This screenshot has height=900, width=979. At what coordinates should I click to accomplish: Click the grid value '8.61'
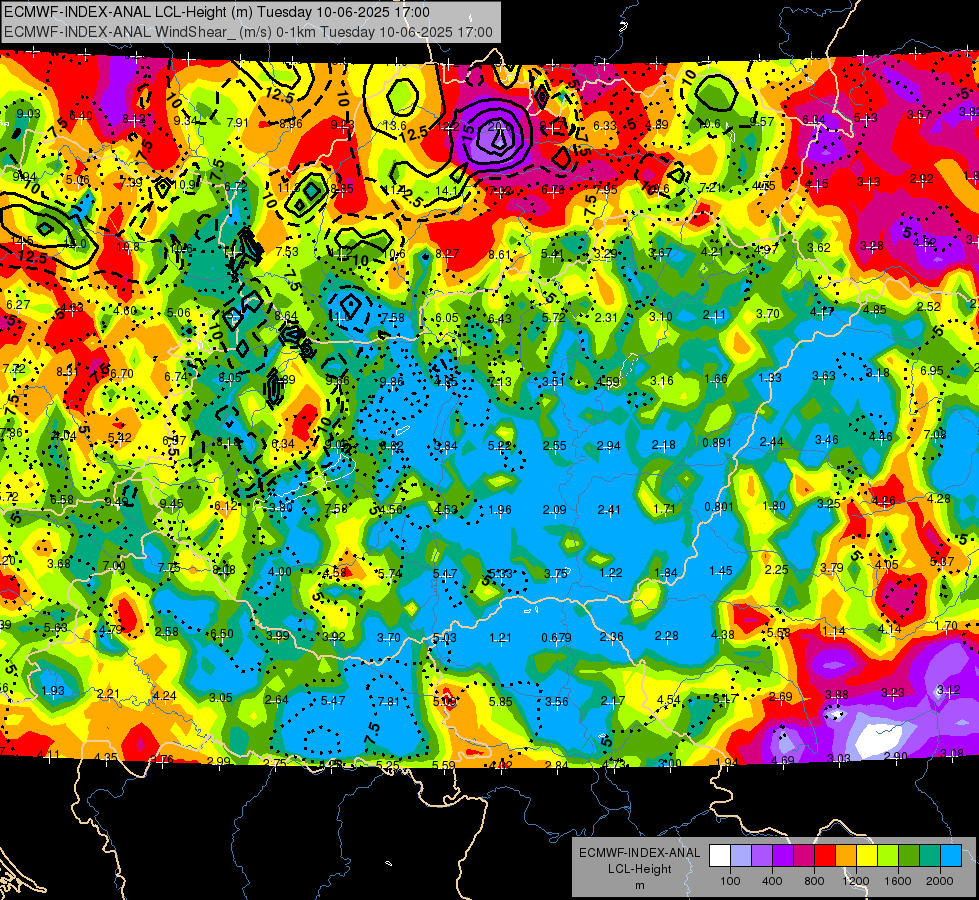click(500, 255)
